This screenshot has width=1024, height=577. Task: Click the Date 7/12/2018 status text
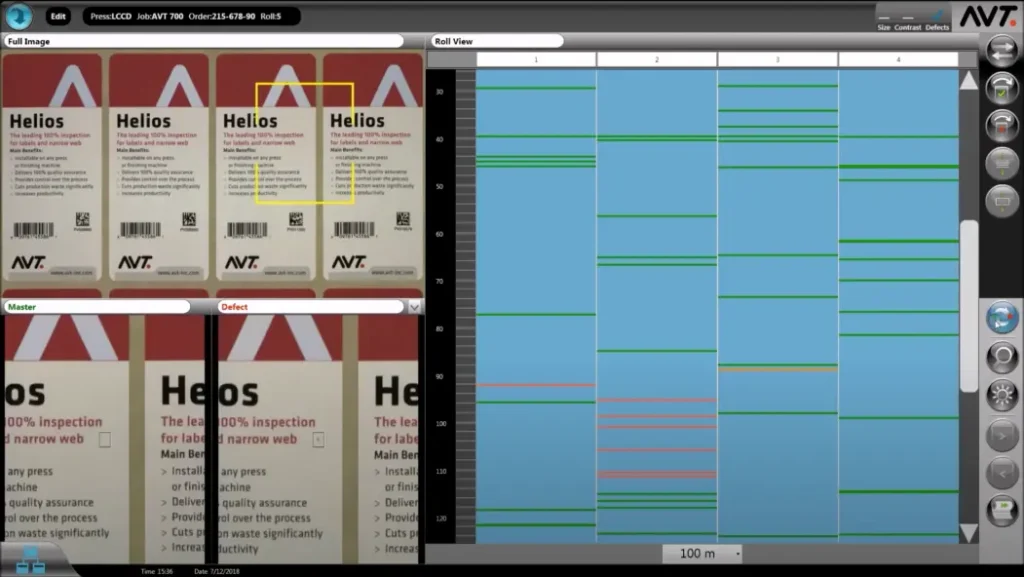[x=217, y=571]
